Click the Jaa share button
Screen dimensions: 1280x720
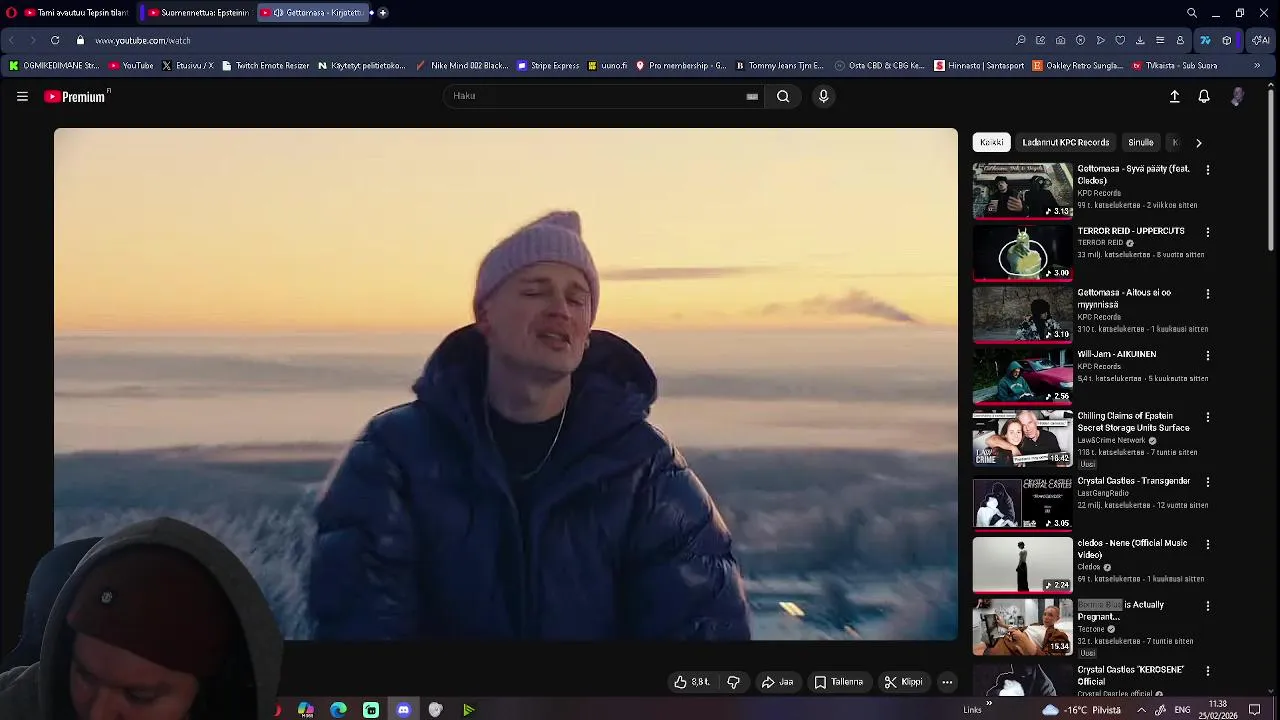coord(777,682)
